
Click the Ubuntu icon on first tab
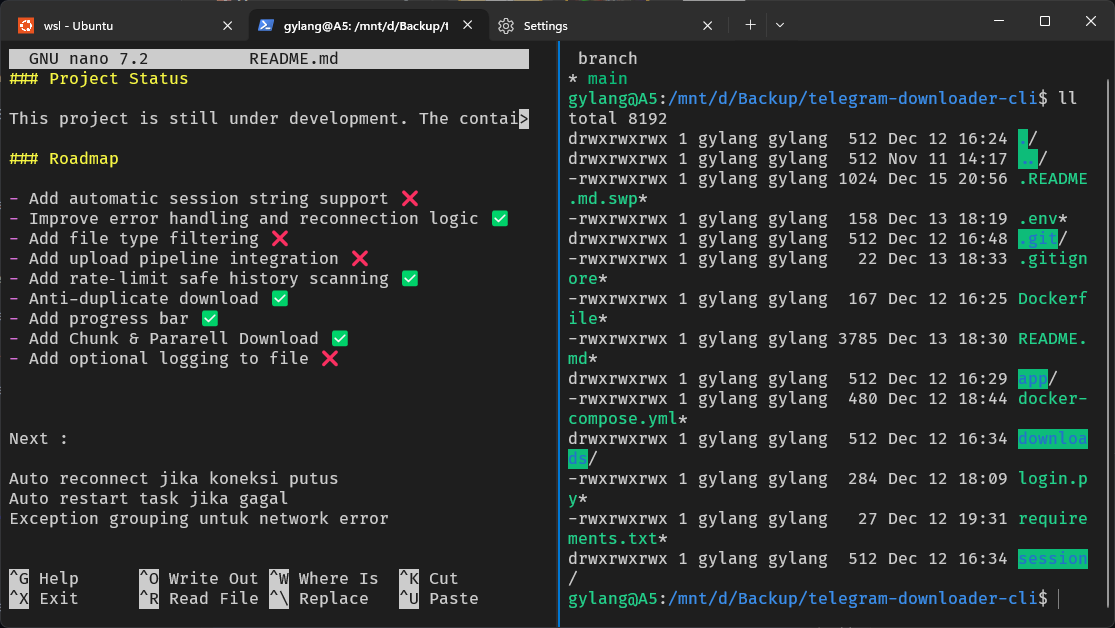(x=24, y=26)
